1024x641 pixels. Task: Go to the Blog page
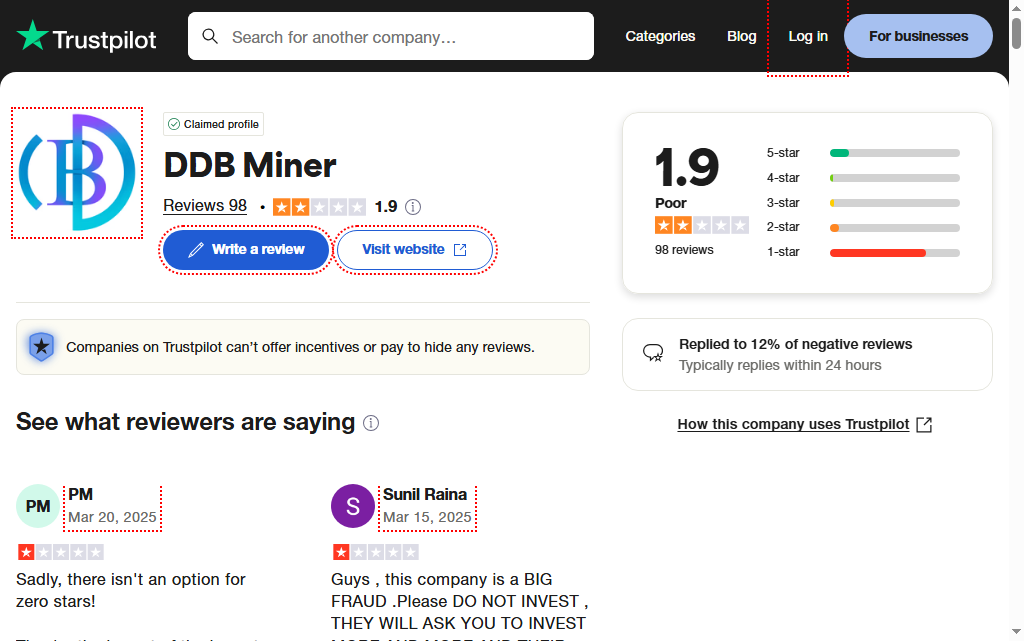742,37
